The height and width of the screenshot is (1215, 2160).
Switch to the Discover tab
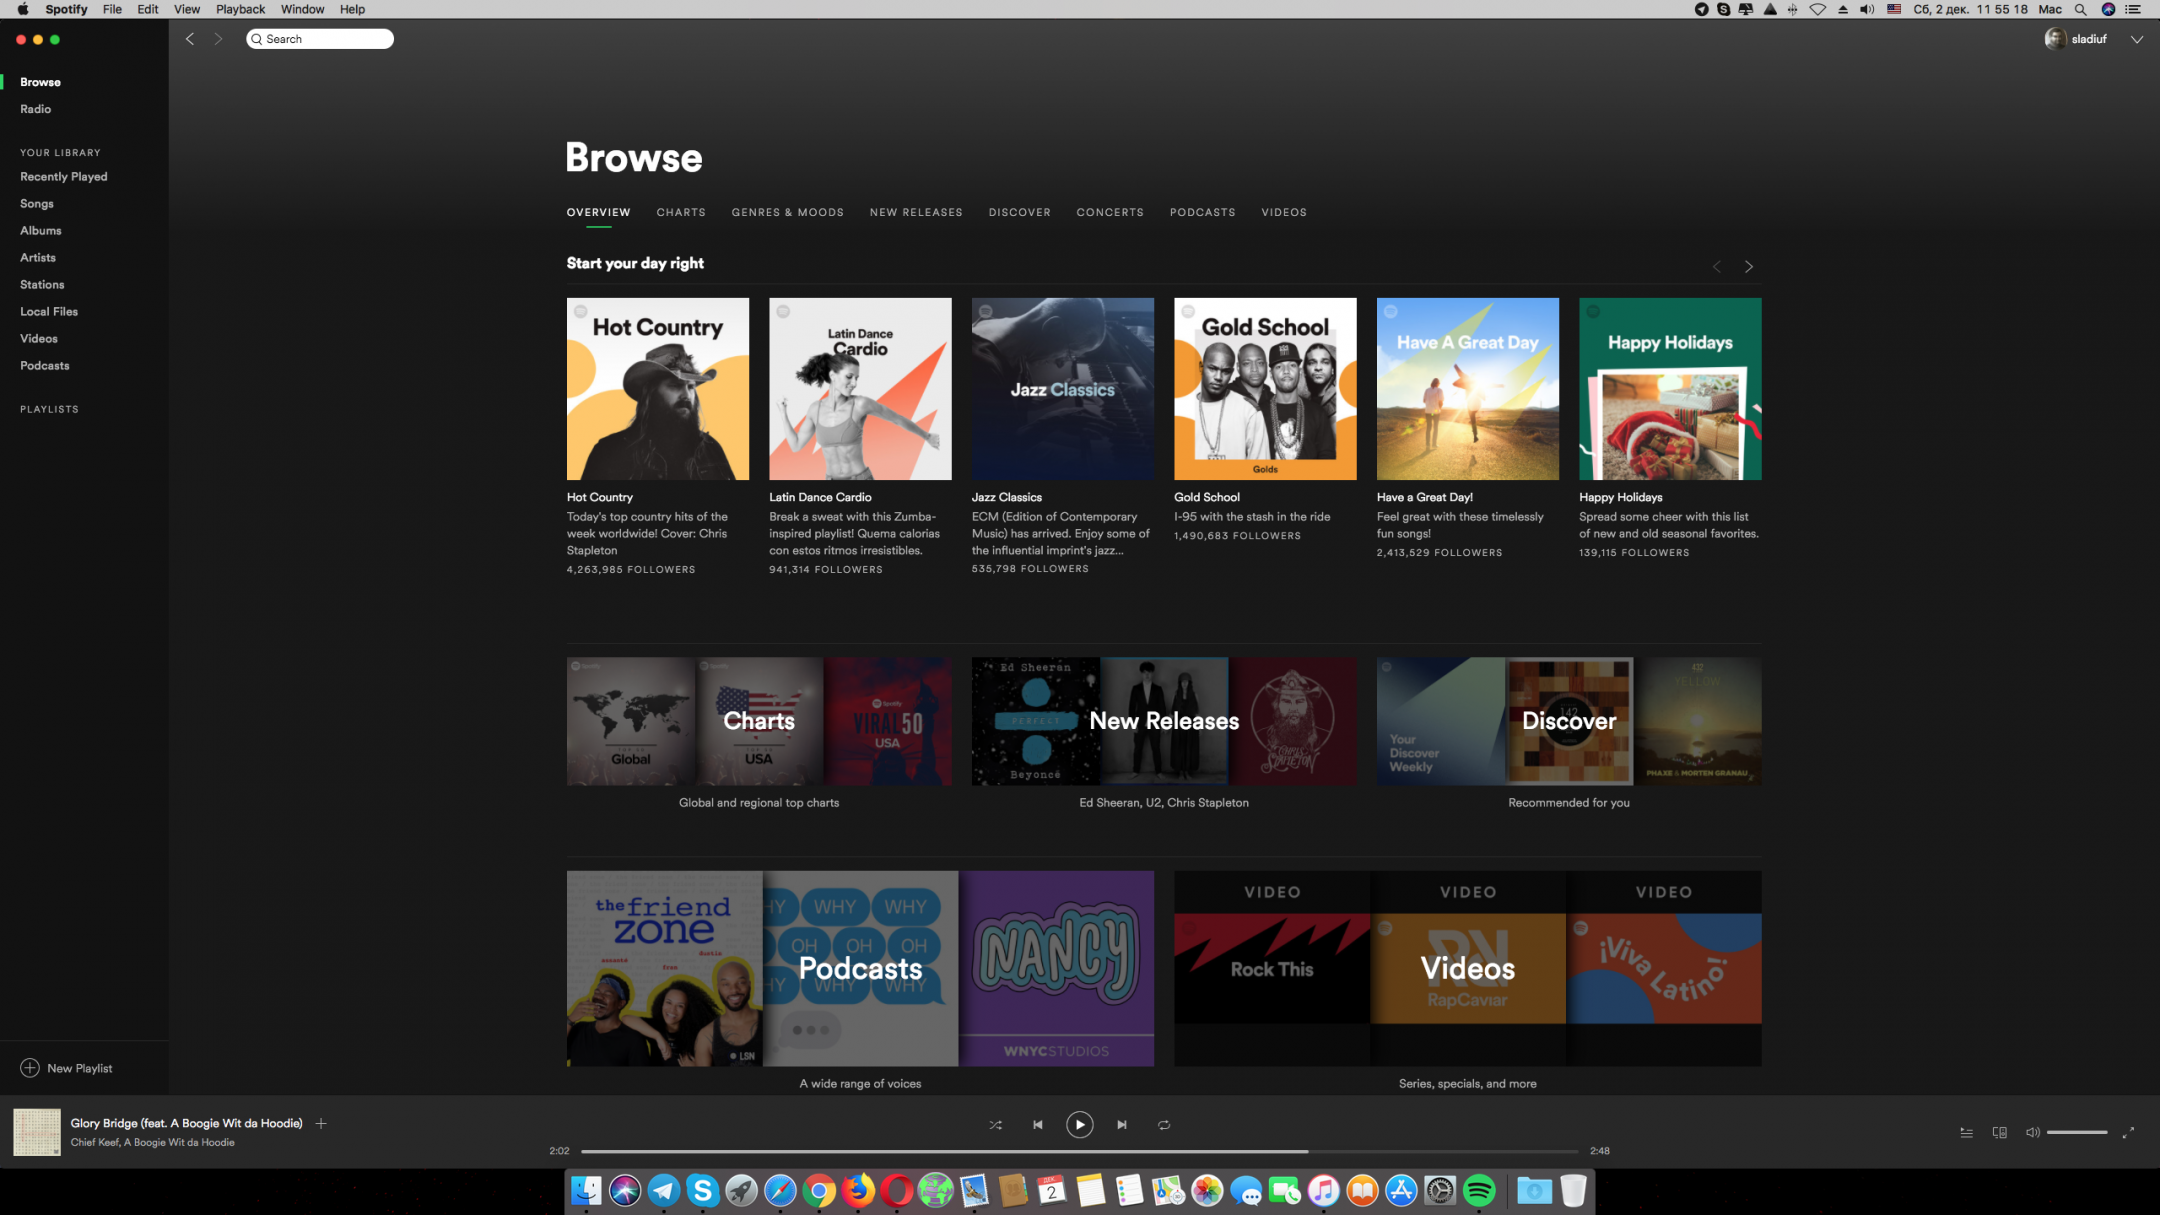(1019, 212)
